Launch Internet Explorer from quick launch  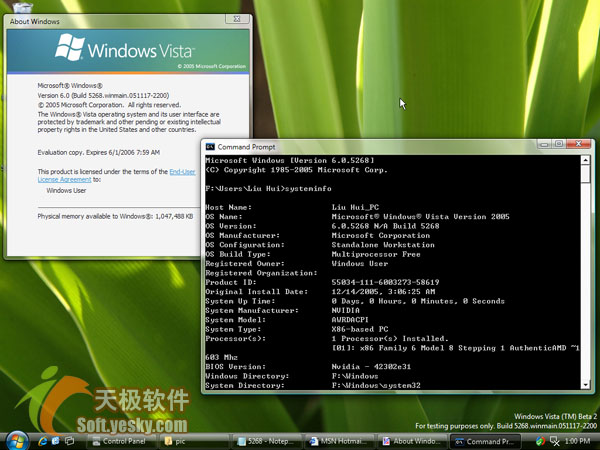(x=42, y=441)
